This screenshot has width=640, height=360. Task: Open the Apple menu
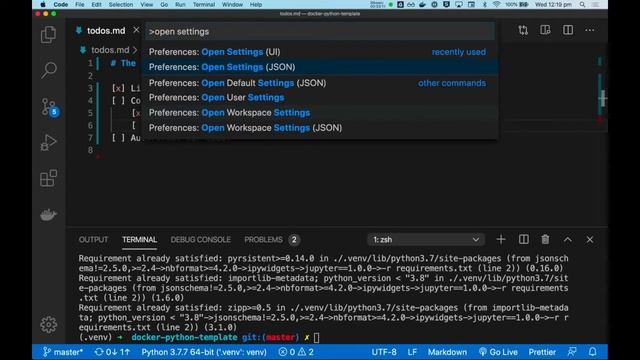42,4
